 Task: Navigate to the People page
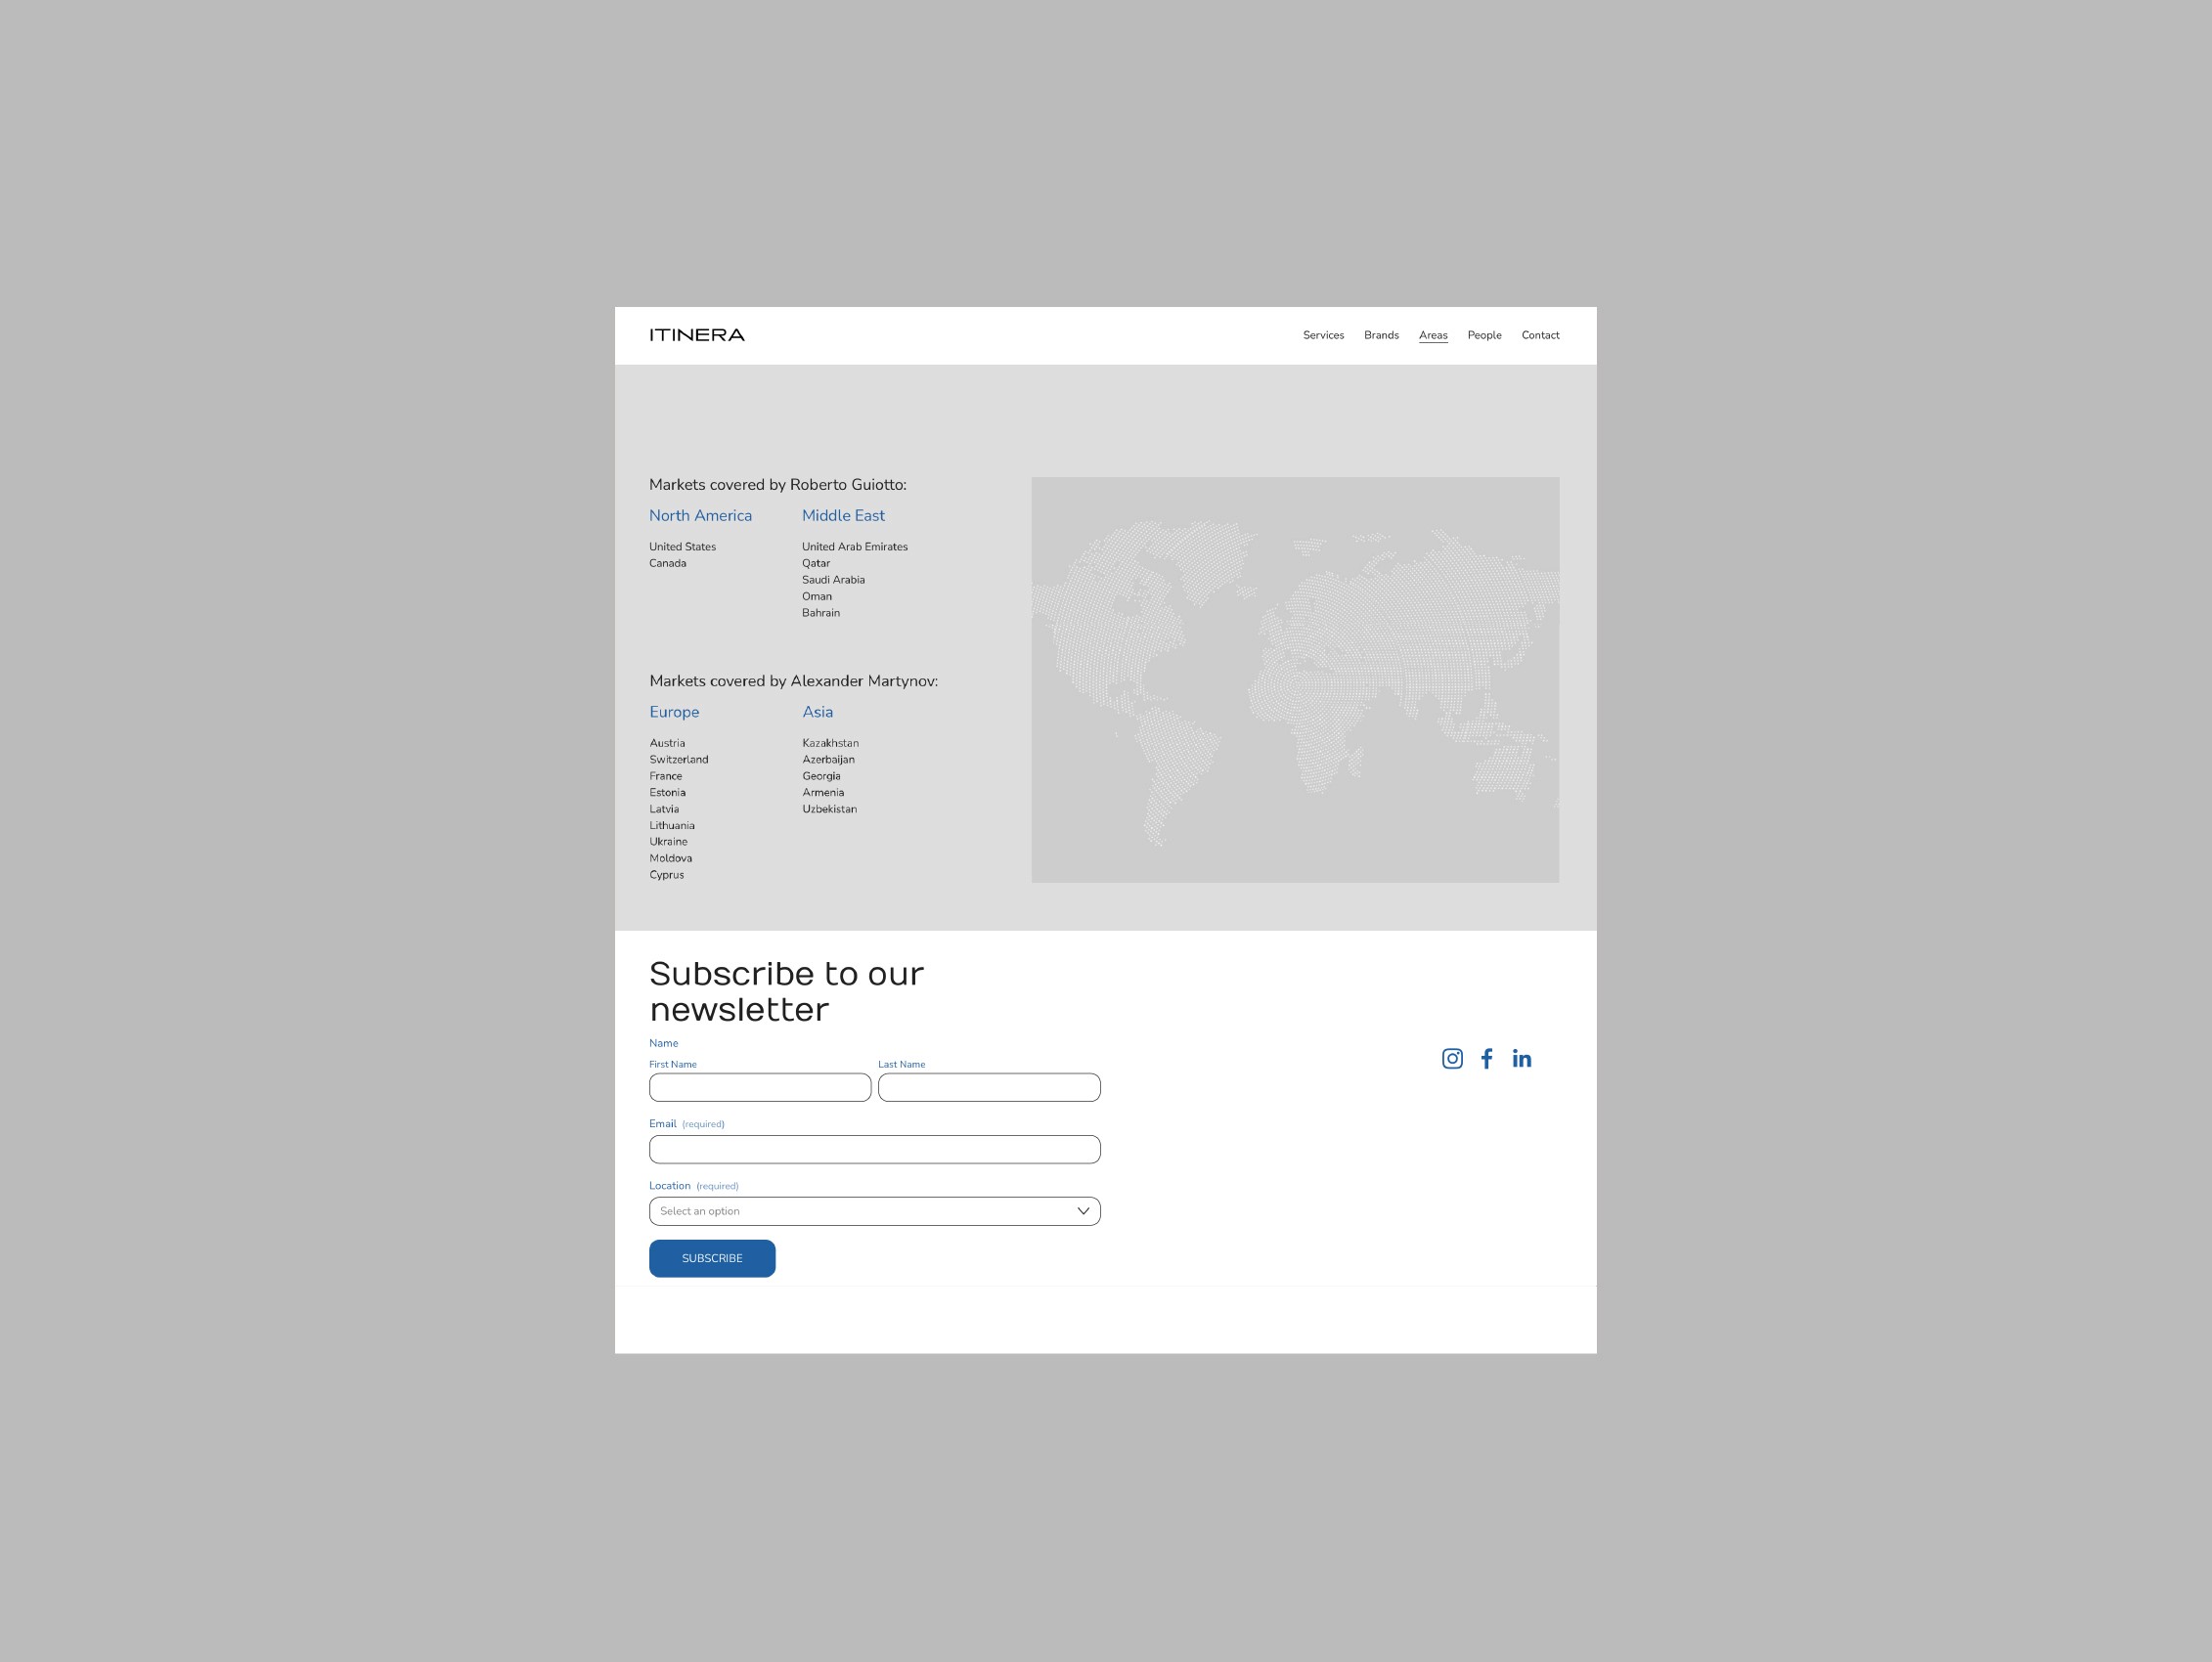coord(1484,335)
